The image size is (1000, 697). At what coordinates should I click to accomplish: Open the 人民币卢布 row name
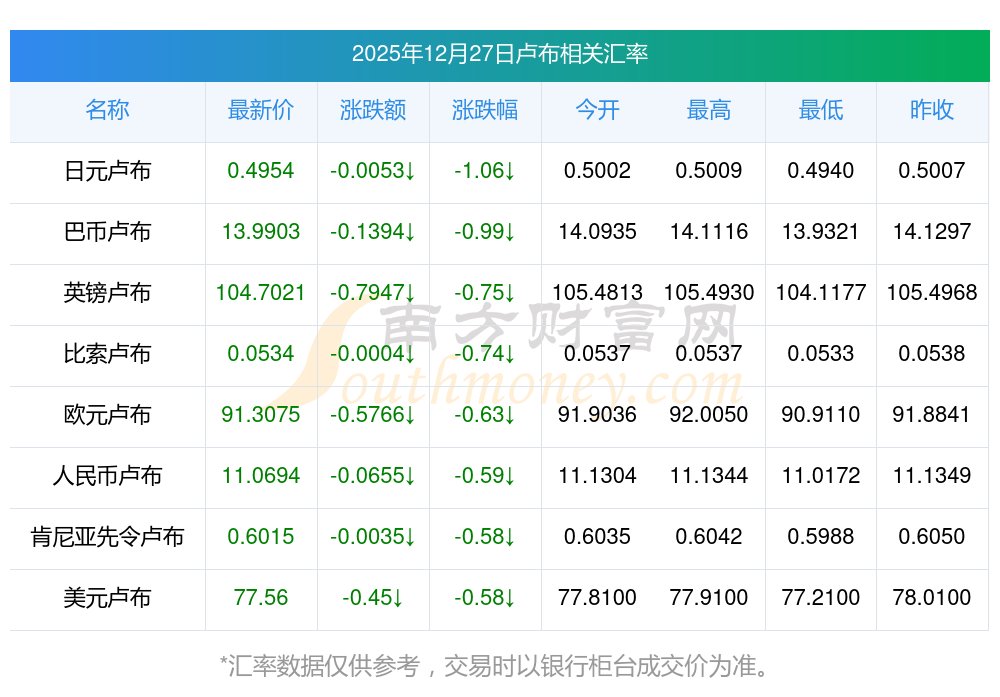[107, 476]
